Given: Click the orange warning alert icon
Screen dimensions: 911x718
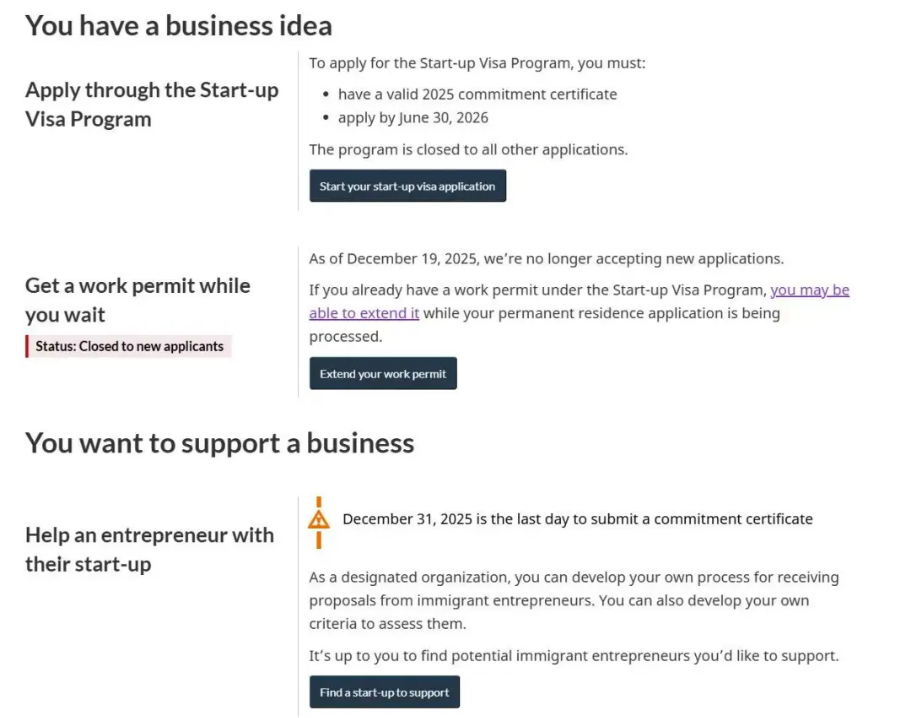Looking at the screenshot, I should click(318, 520).
